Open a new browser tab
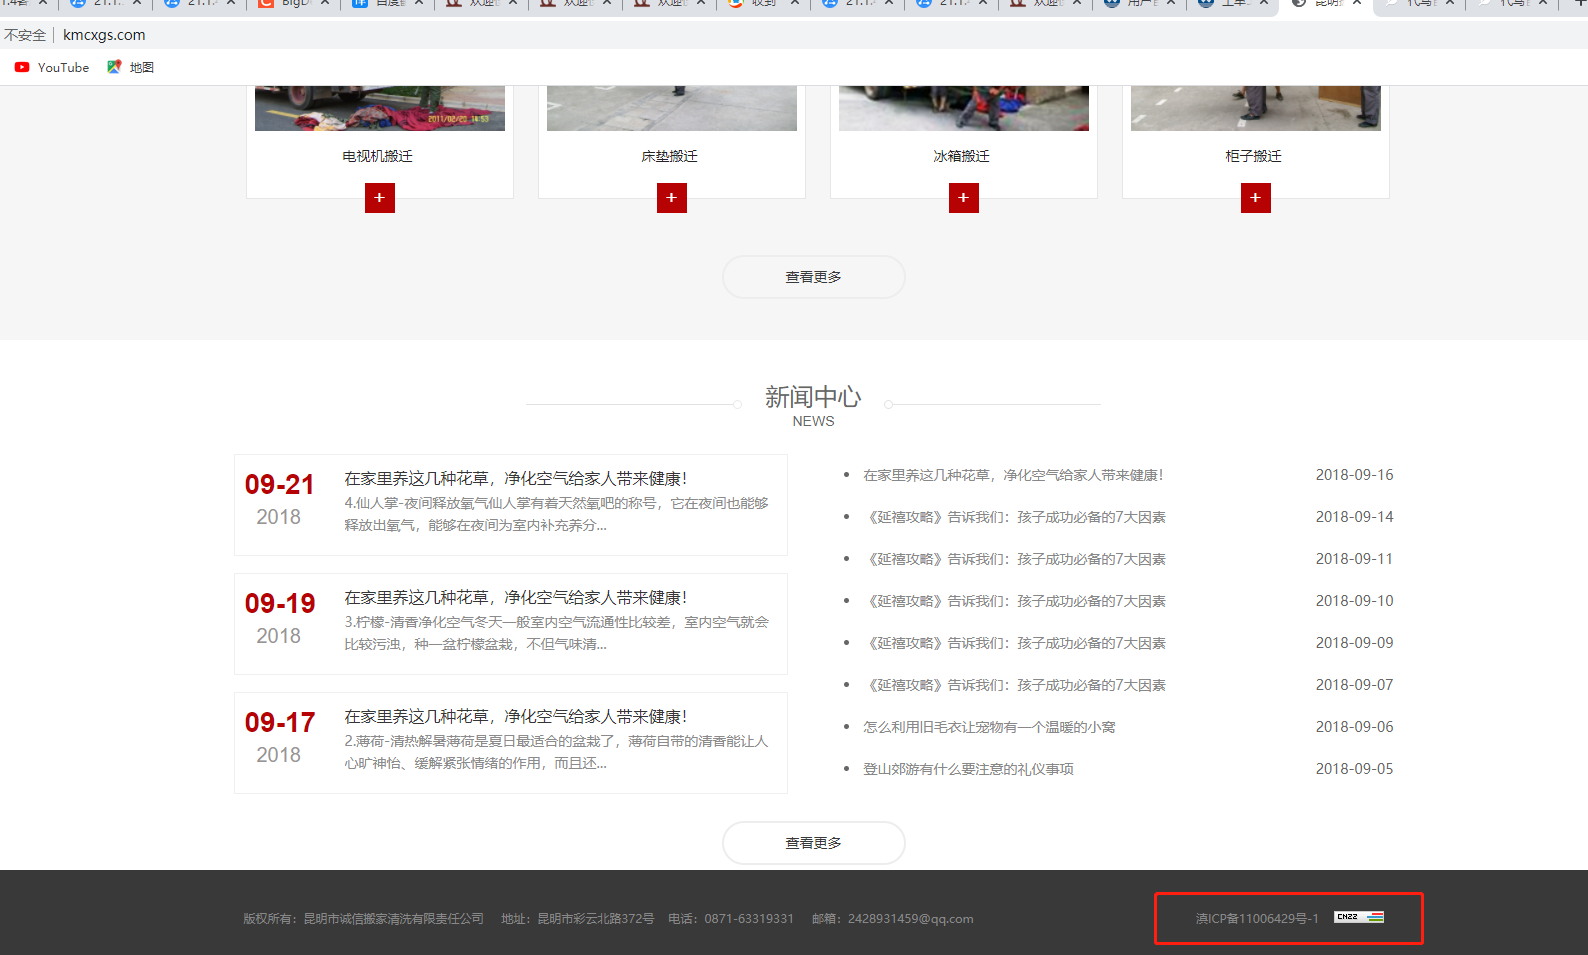The image size is (1588, 955). tap(1580, 3)
